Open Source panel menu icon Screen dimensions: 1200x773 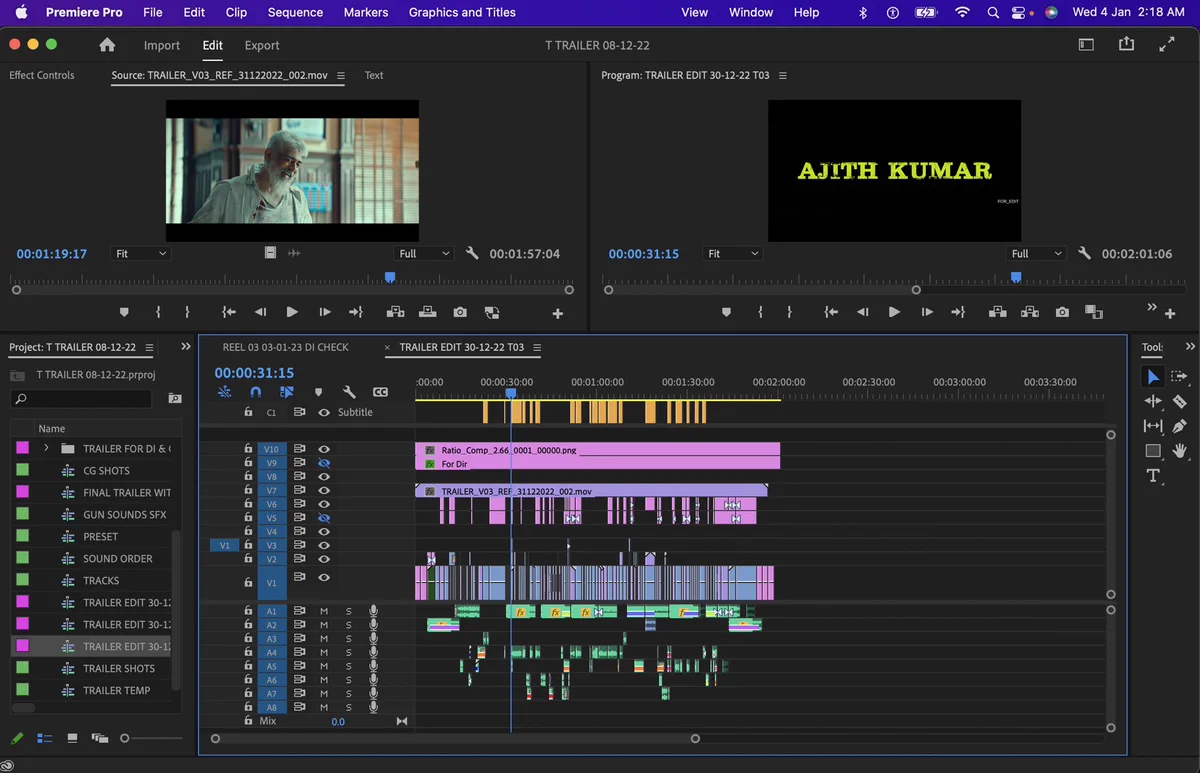coord(341,76)
